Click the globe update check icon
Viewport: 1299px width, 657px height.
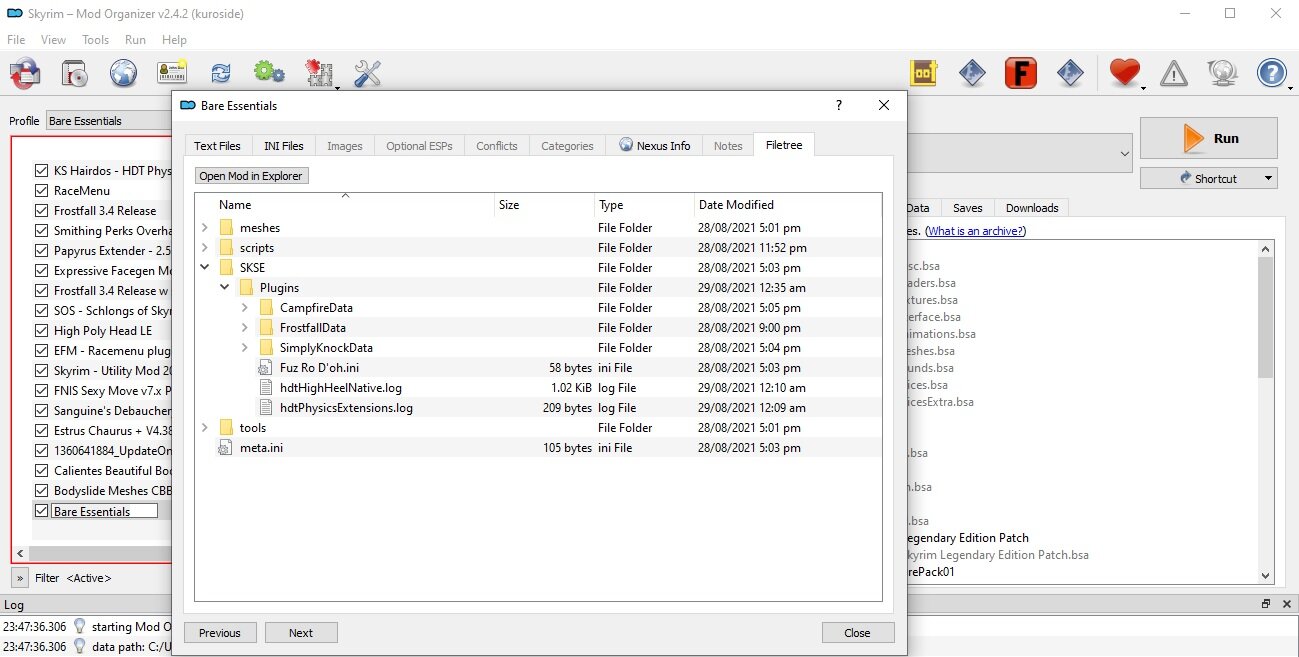1222,73
